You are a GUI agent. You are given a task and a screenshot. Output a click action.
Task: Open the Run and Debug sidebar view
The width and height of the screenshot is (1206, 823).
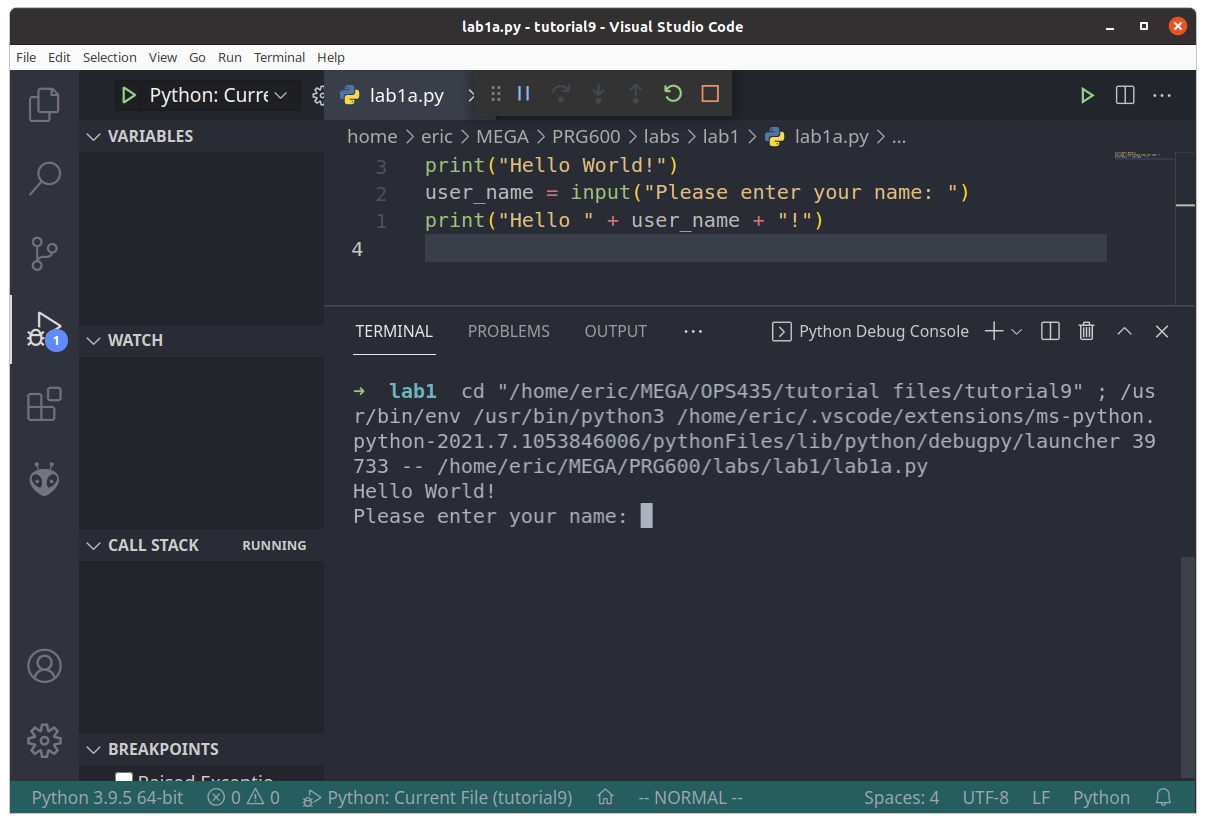(x=44, y=328)
